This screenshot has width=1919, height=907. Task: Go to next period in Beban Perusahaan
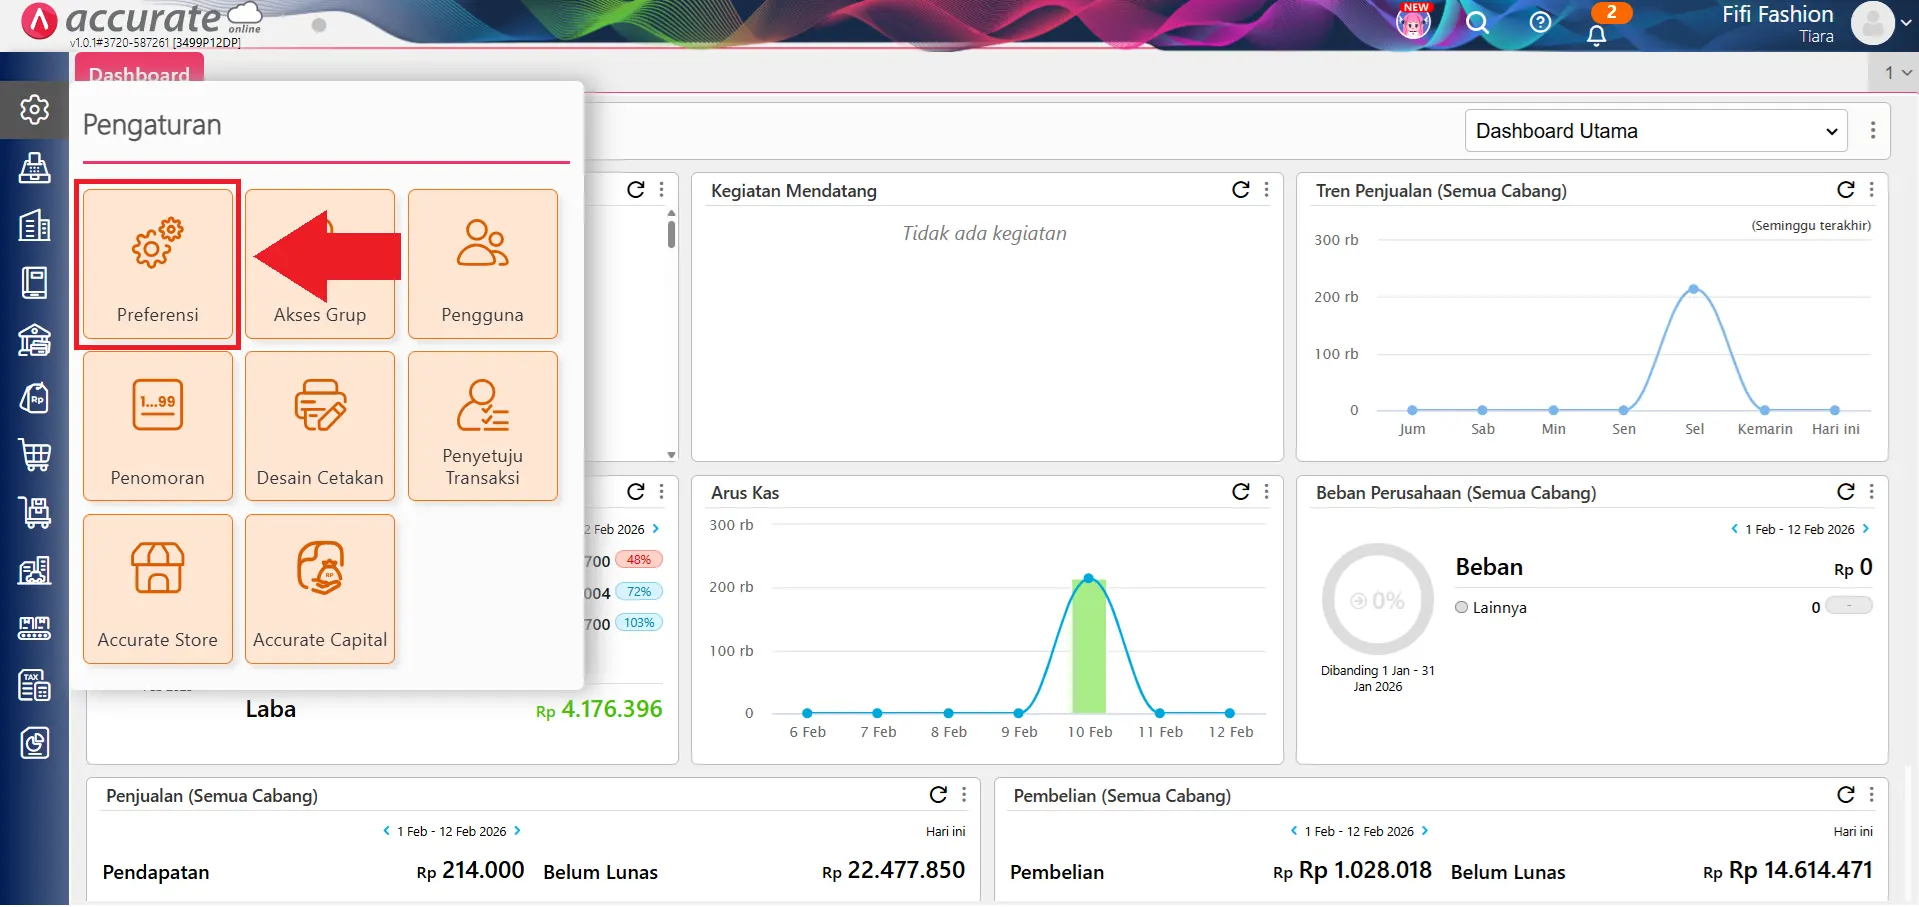click(1866, 529)
